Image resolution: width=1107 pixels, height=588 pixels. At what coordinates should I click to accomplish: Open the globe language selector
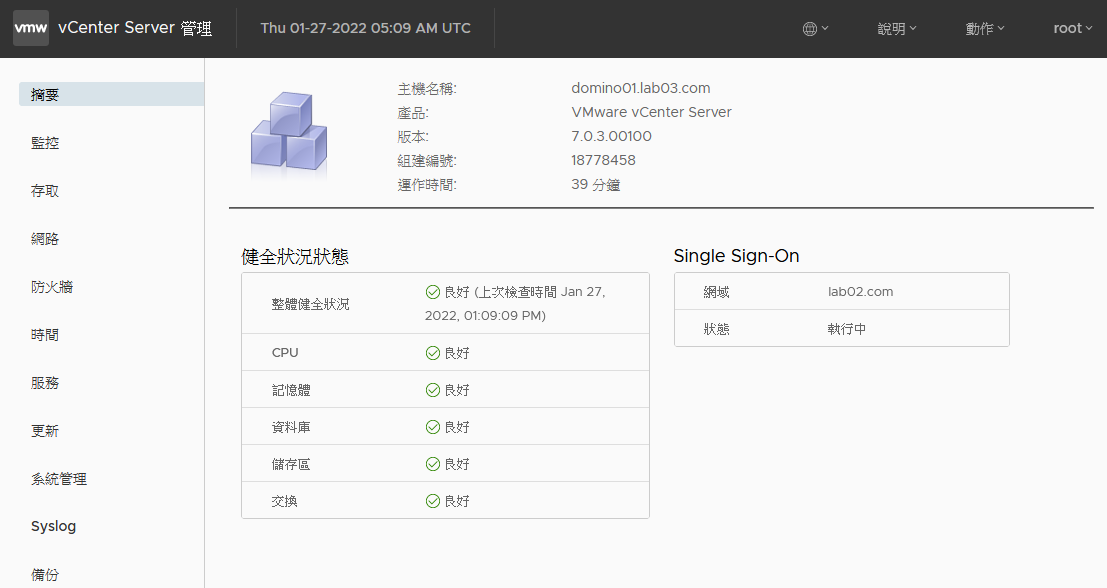tap(815, 29)
